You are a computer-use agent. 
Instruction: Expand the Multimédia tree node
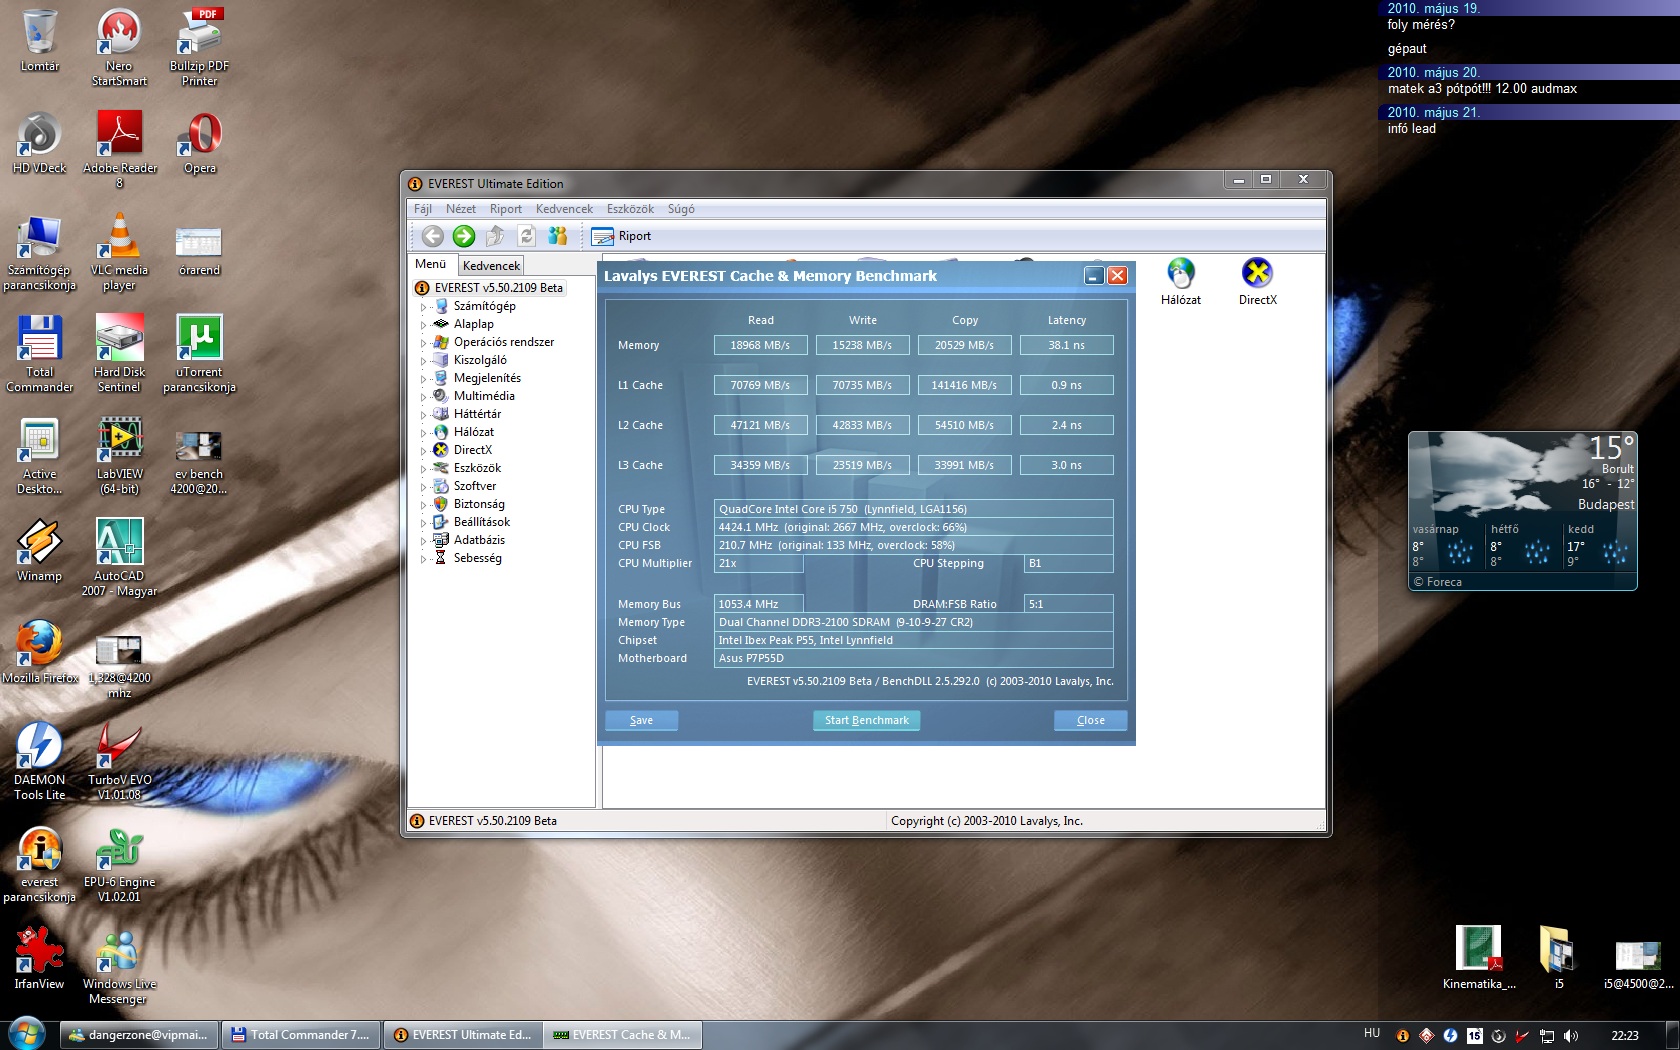tap(423, 397)
